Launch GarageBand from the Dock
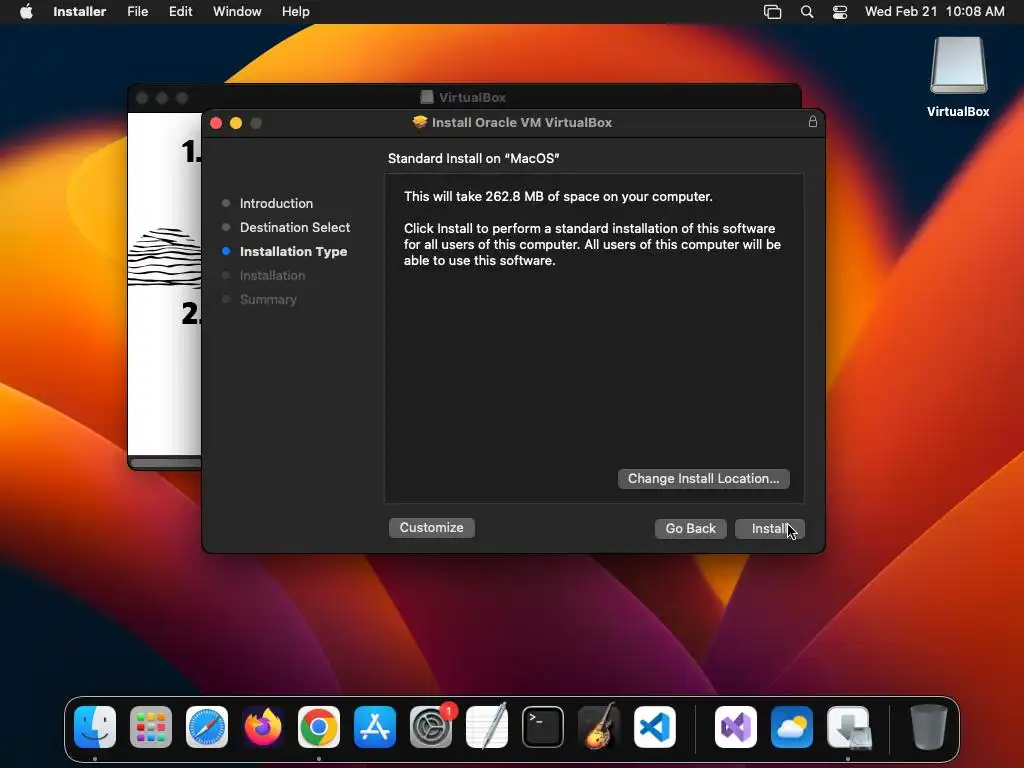1024x768 pixels. click(599, 727)
